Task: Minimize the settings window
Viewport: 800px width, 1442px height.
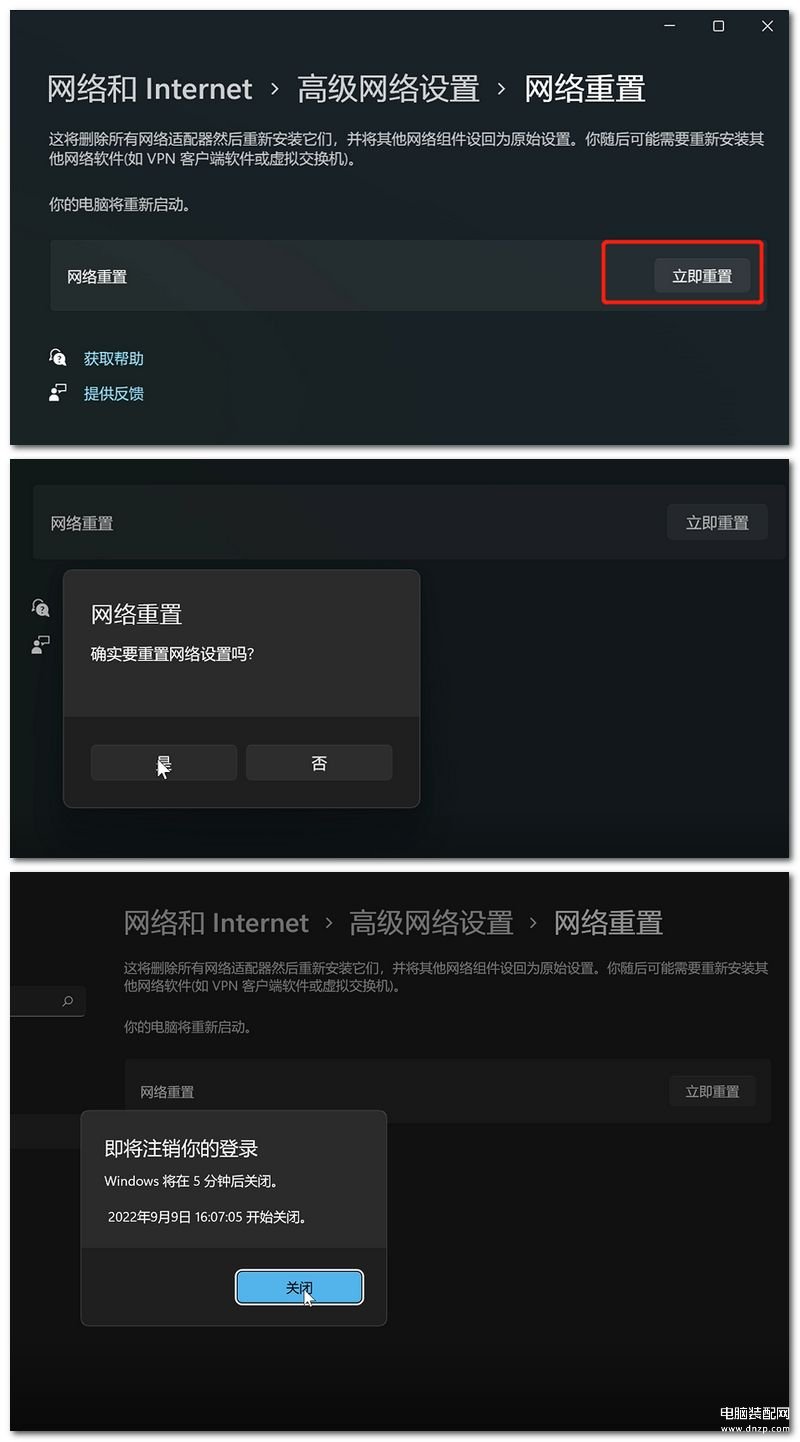Action: 669,27
